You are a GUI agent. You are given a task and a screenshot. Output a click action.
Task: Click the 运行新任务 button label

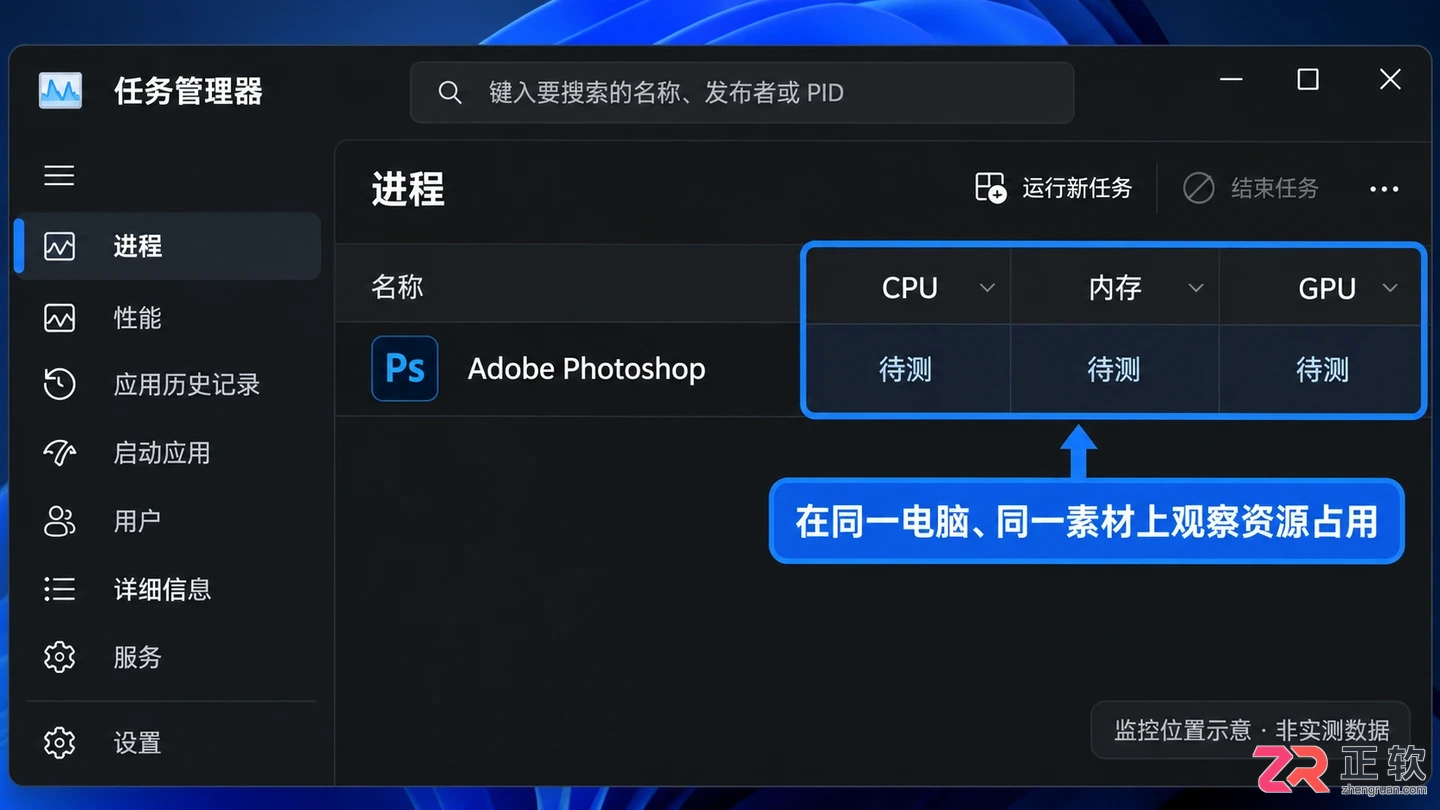click(1077, 188)
